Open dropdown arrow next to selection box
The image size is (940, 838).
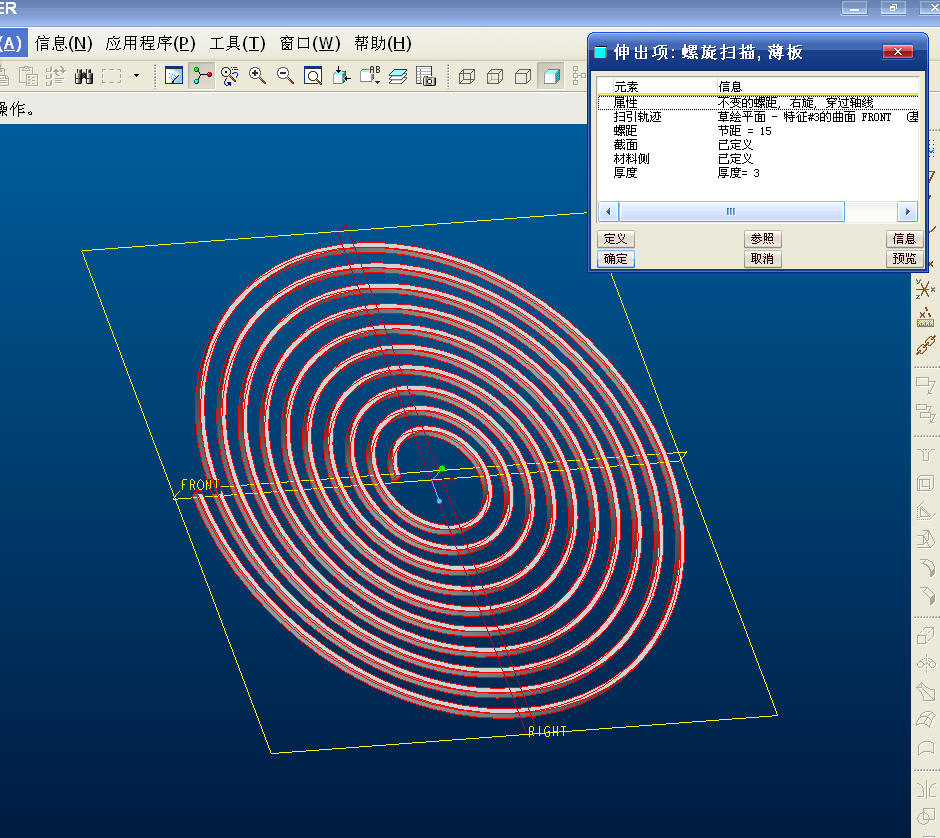tap(137, 76)
